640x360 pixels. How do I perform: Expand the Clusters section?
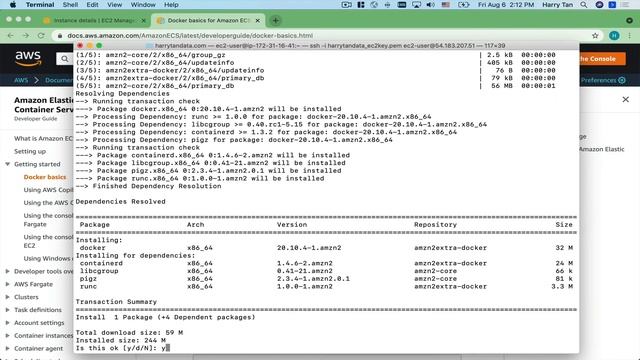pyautogui.click(x=7, y=297)
